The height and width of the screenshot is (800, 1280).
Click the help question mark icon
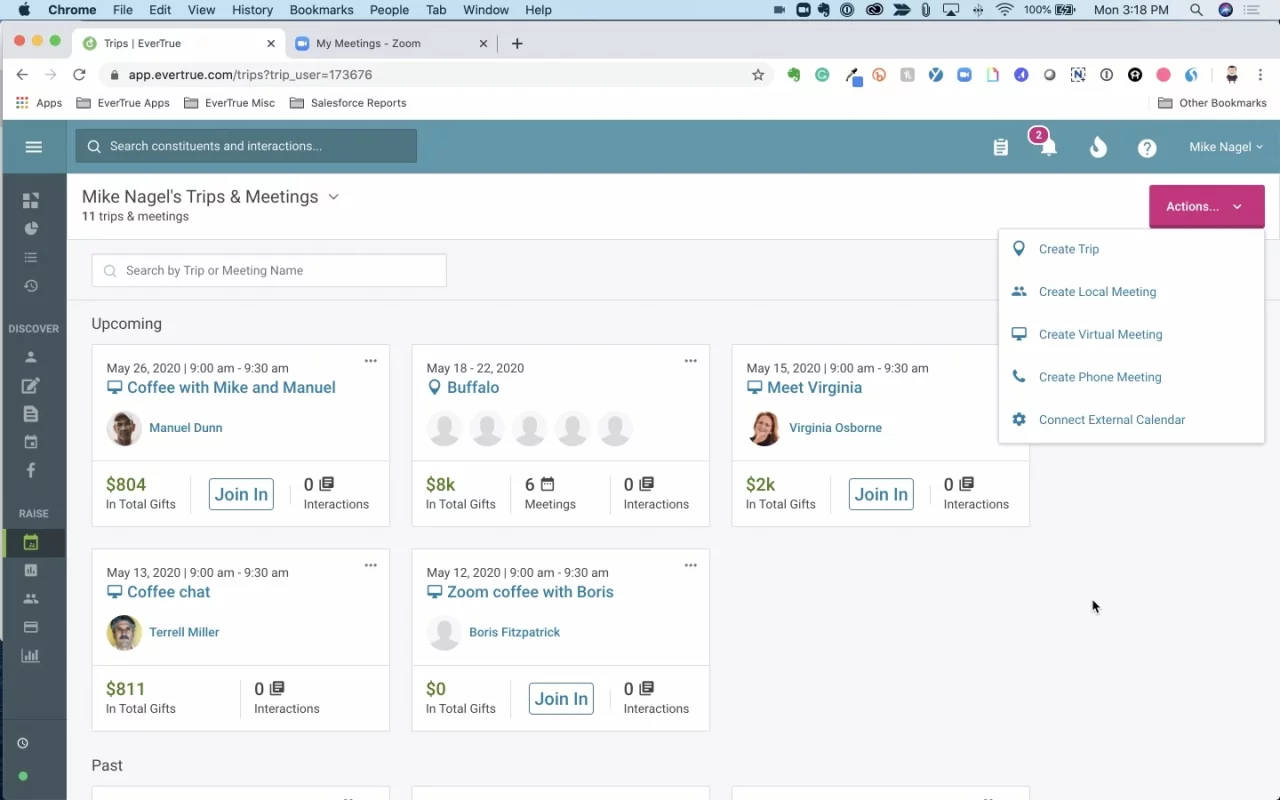tap(1146, 147)
